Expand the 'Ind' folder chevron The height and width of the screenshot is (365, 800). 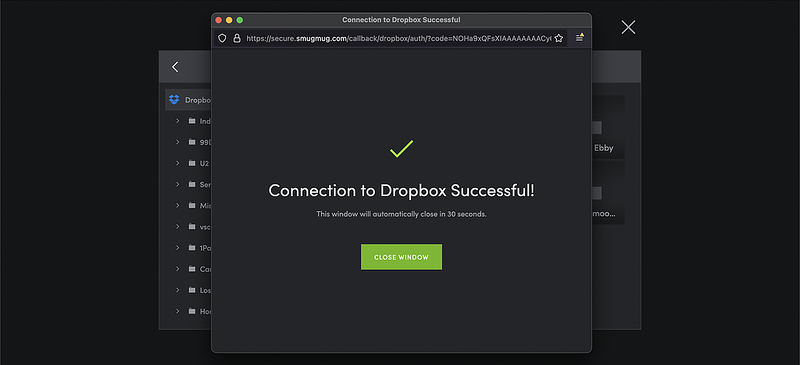tap(178, 121)
